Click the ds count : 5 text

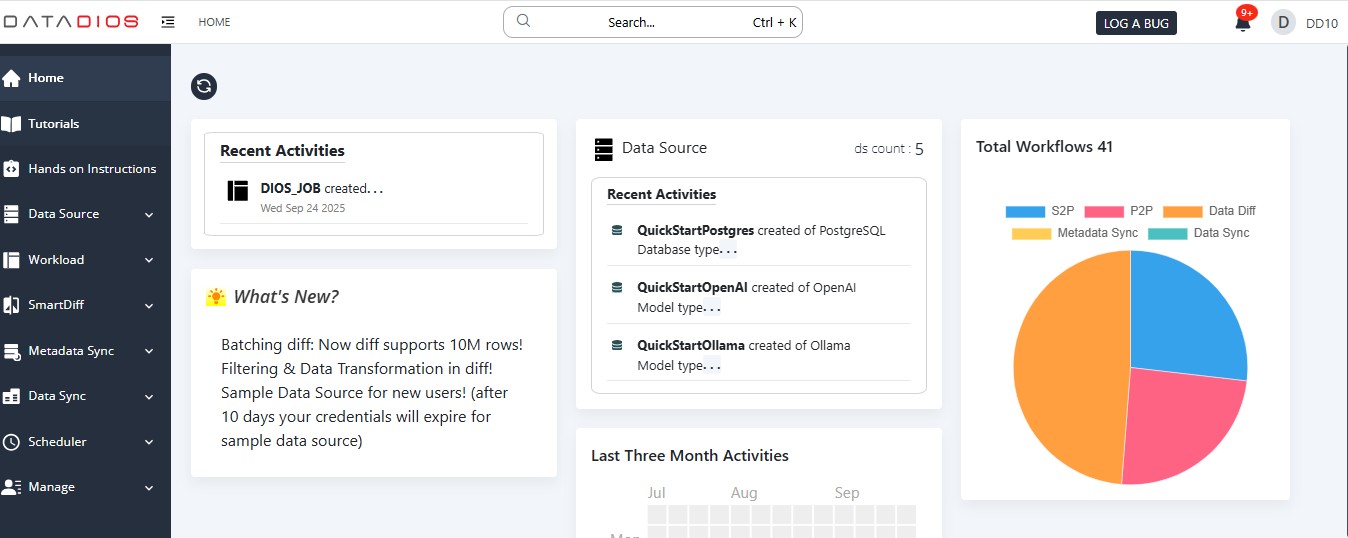(x=889, y=149)
